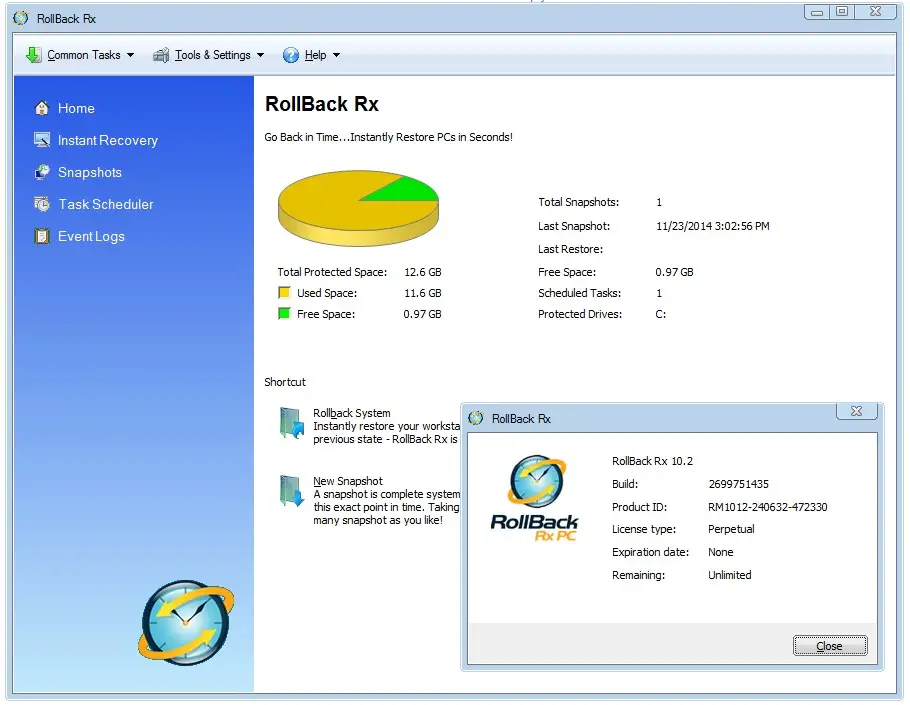Click the Common Tasks green arrow icon

pyautogui.click(x=34, y=55)
